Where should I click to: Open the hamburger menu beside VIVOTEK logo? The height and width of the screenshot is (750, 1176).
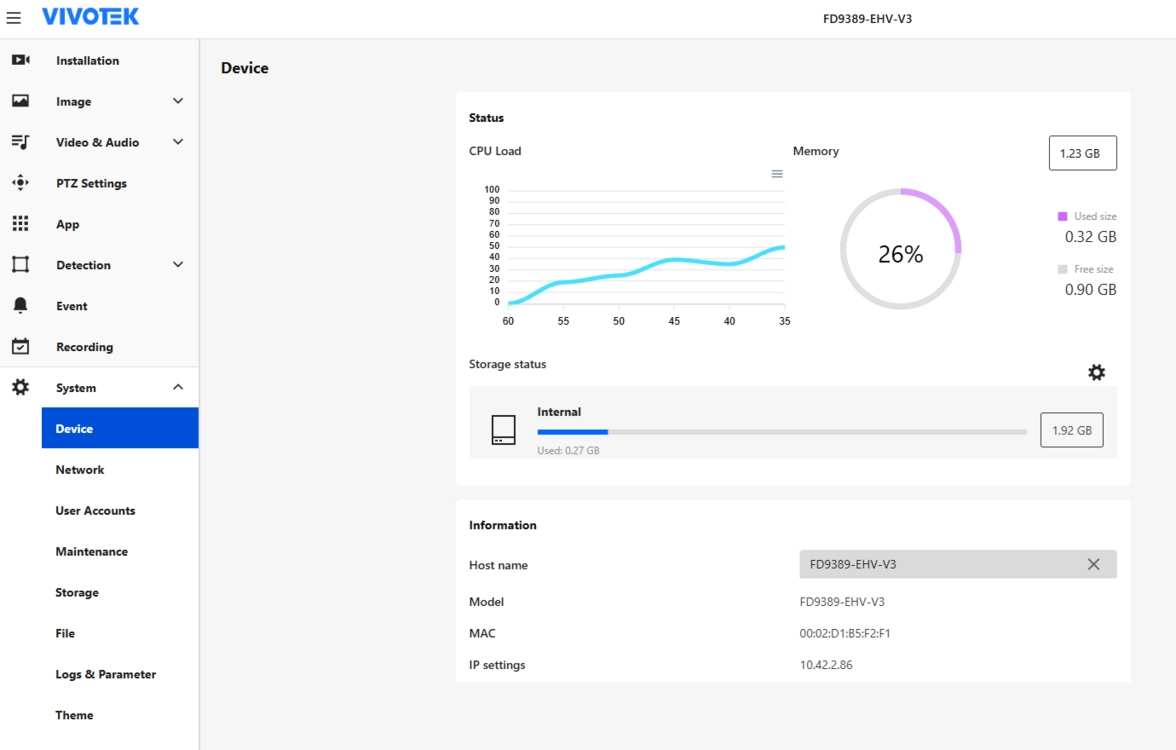(14, 18)
